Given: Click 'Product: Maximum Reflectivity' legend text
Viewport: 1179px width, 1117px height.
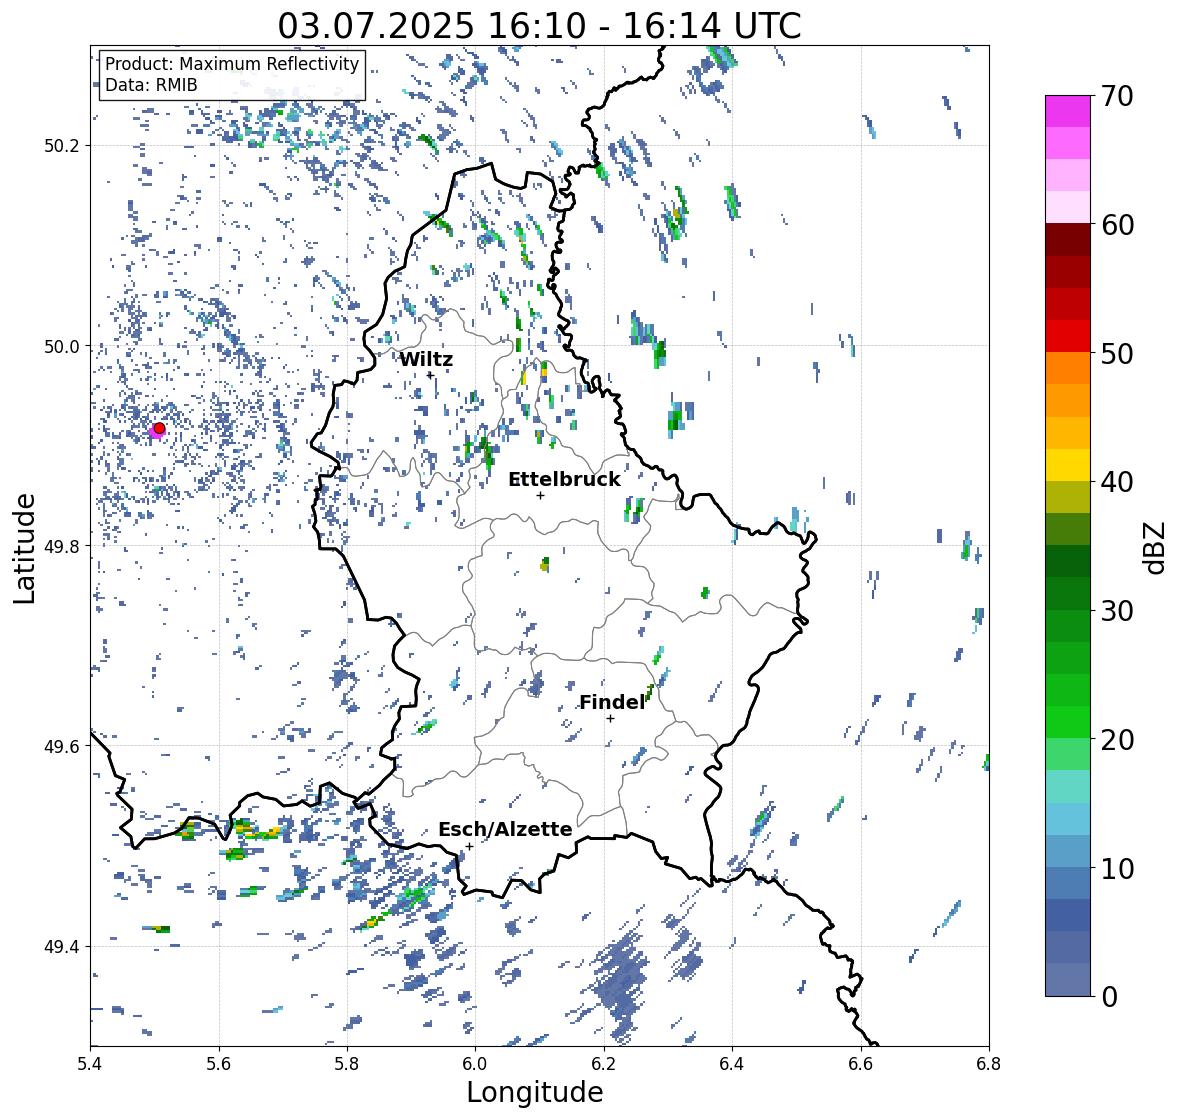Looking at the screenshot, I should pyautogui.click(x=232, y=64).
